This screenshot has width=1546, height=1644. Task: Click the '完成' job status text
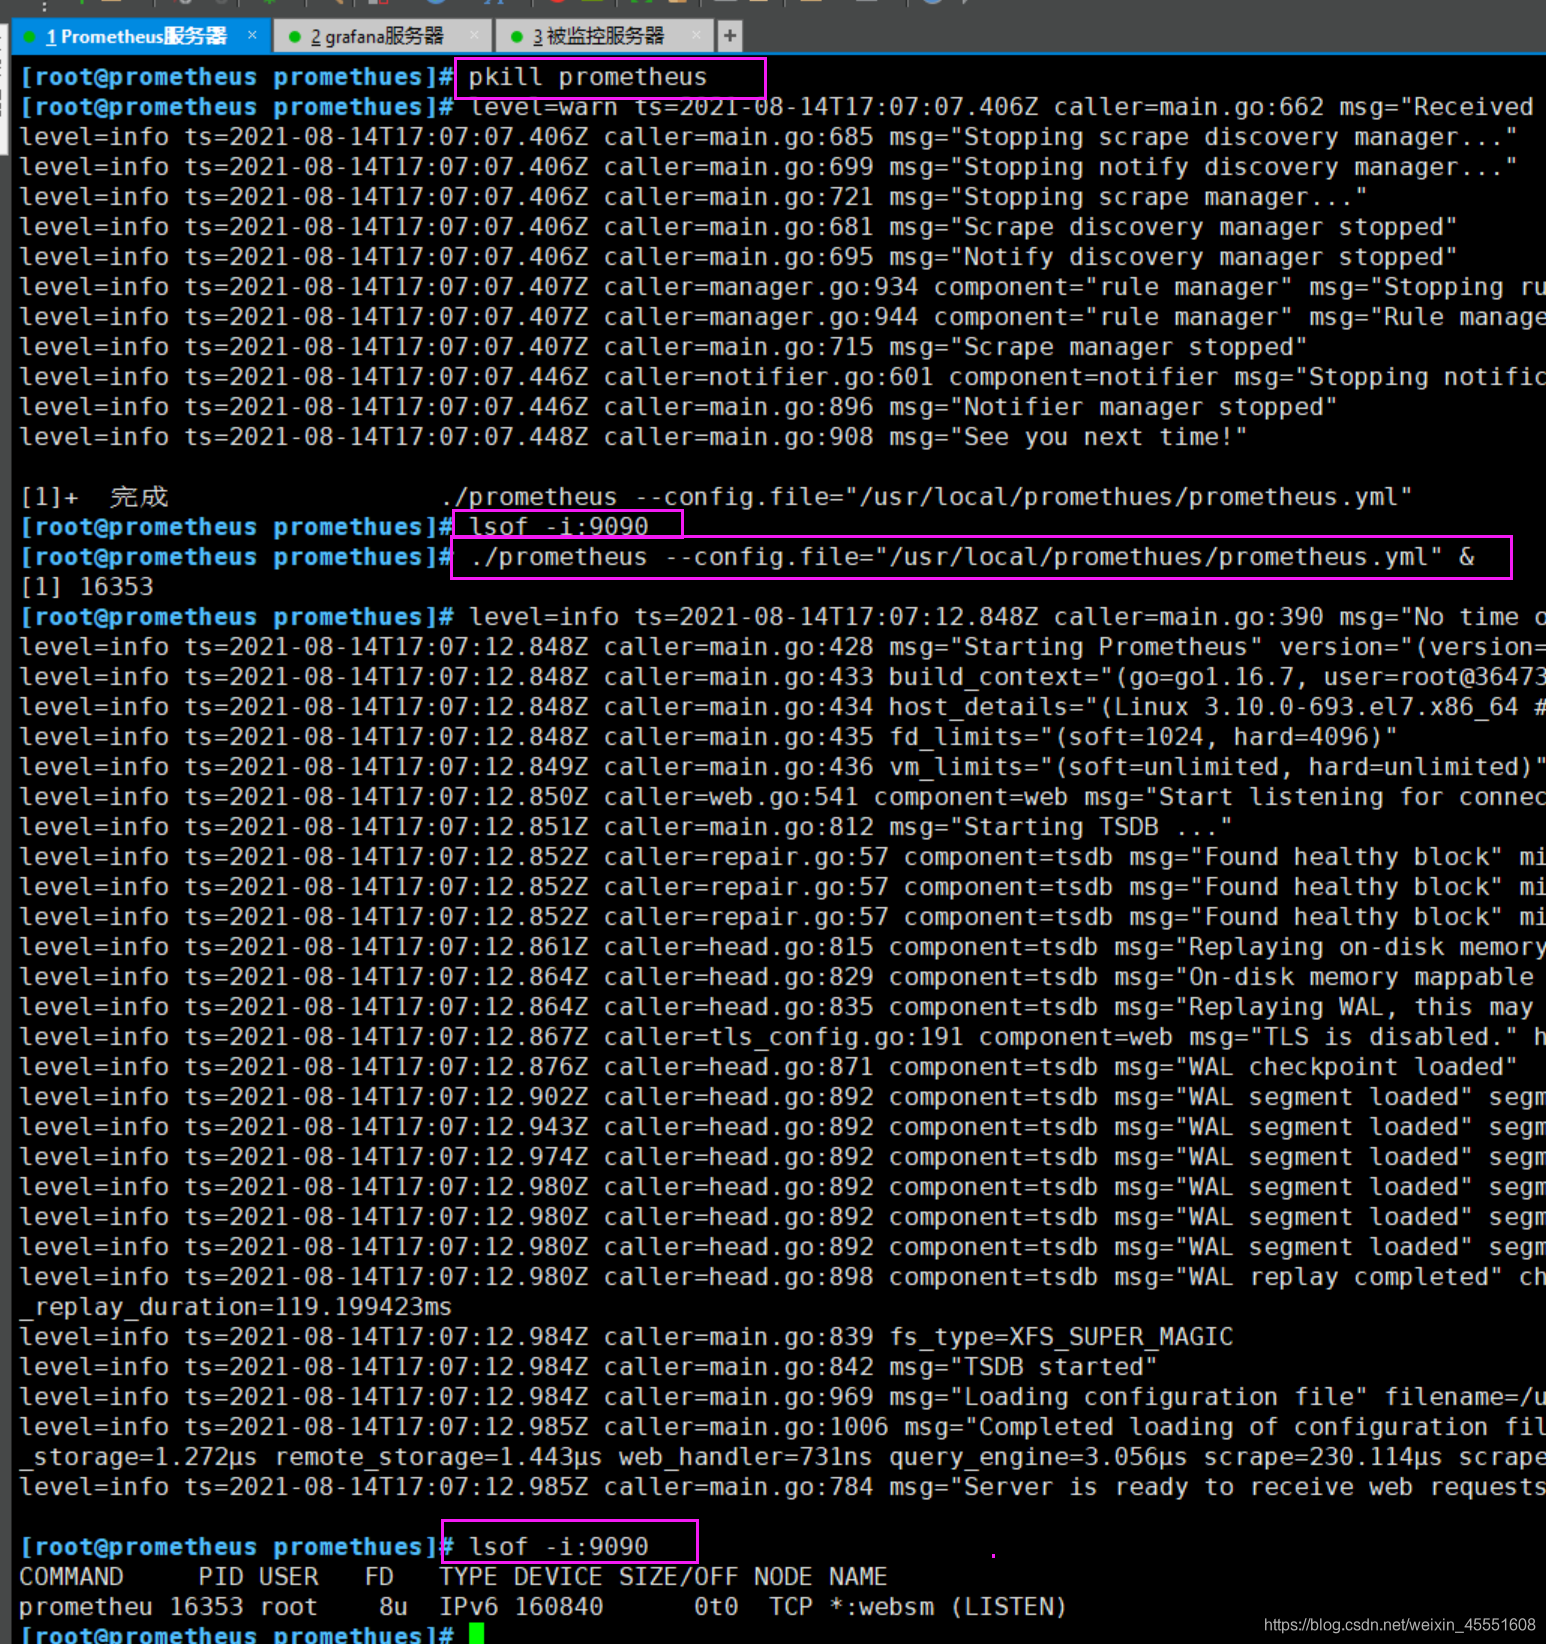point(139,497)
